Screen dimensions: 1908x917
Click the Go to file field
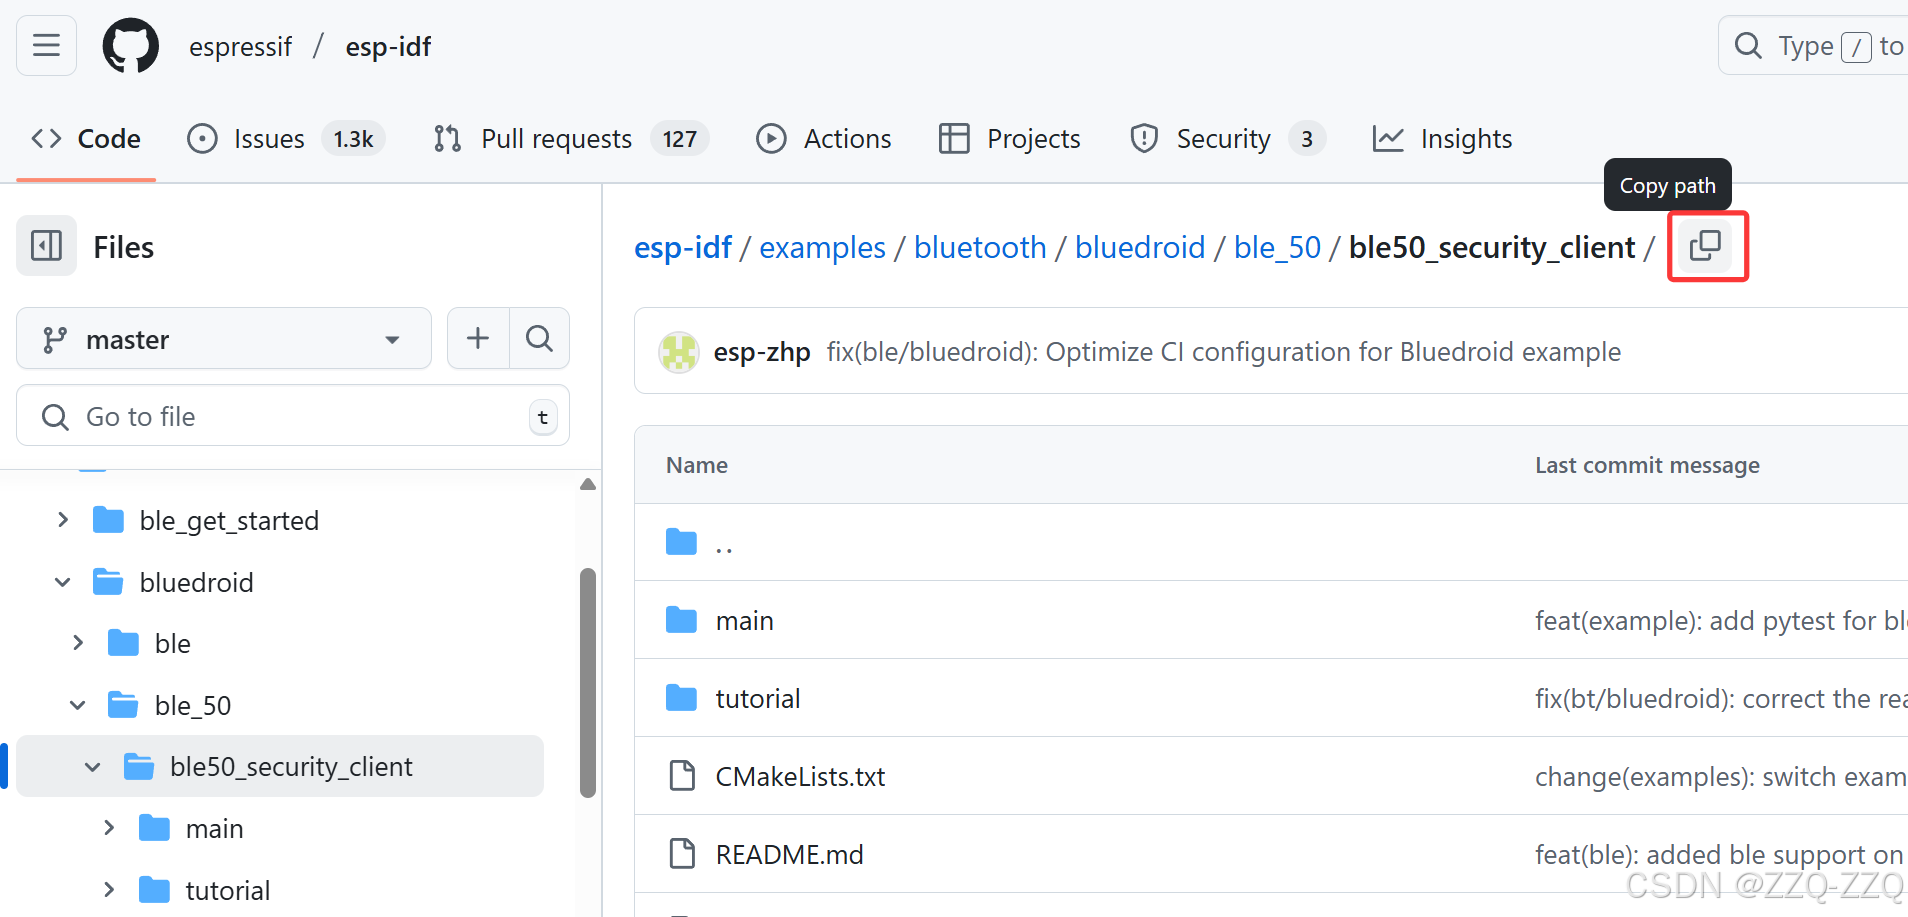point(290,417)
